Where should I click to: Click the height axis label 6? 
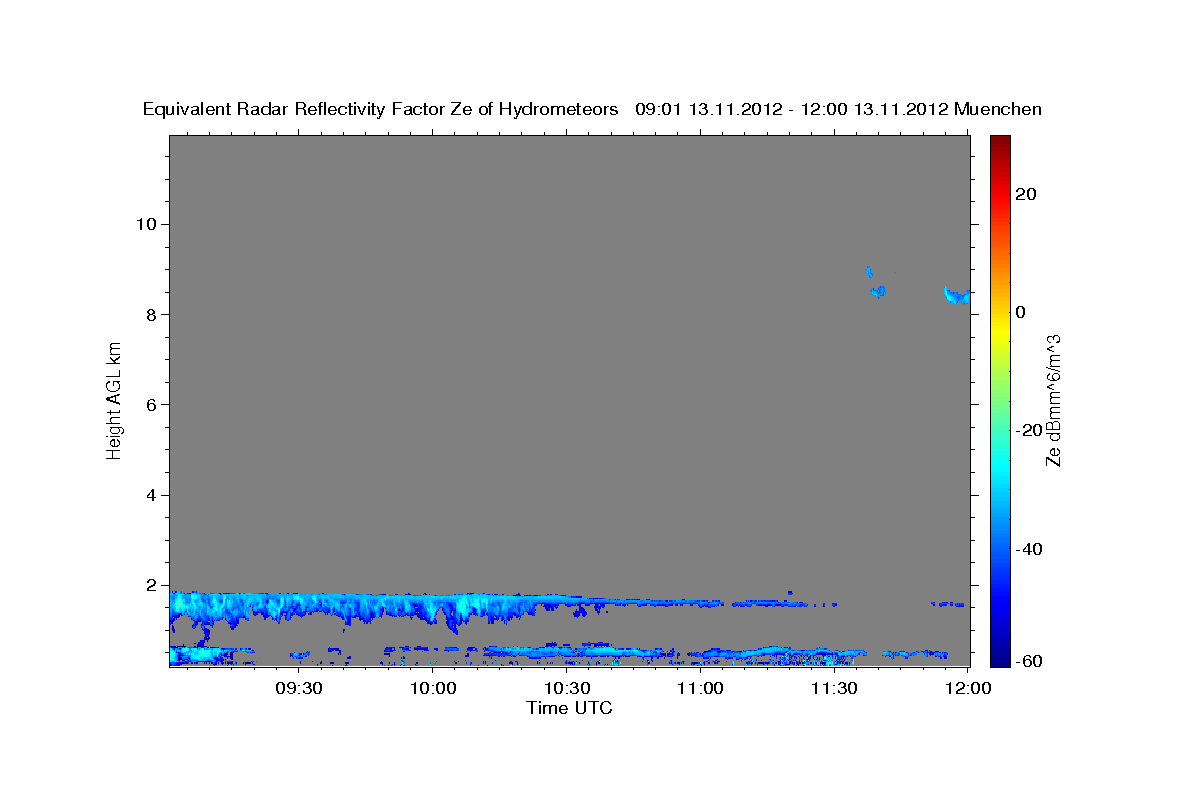point(152,405)
